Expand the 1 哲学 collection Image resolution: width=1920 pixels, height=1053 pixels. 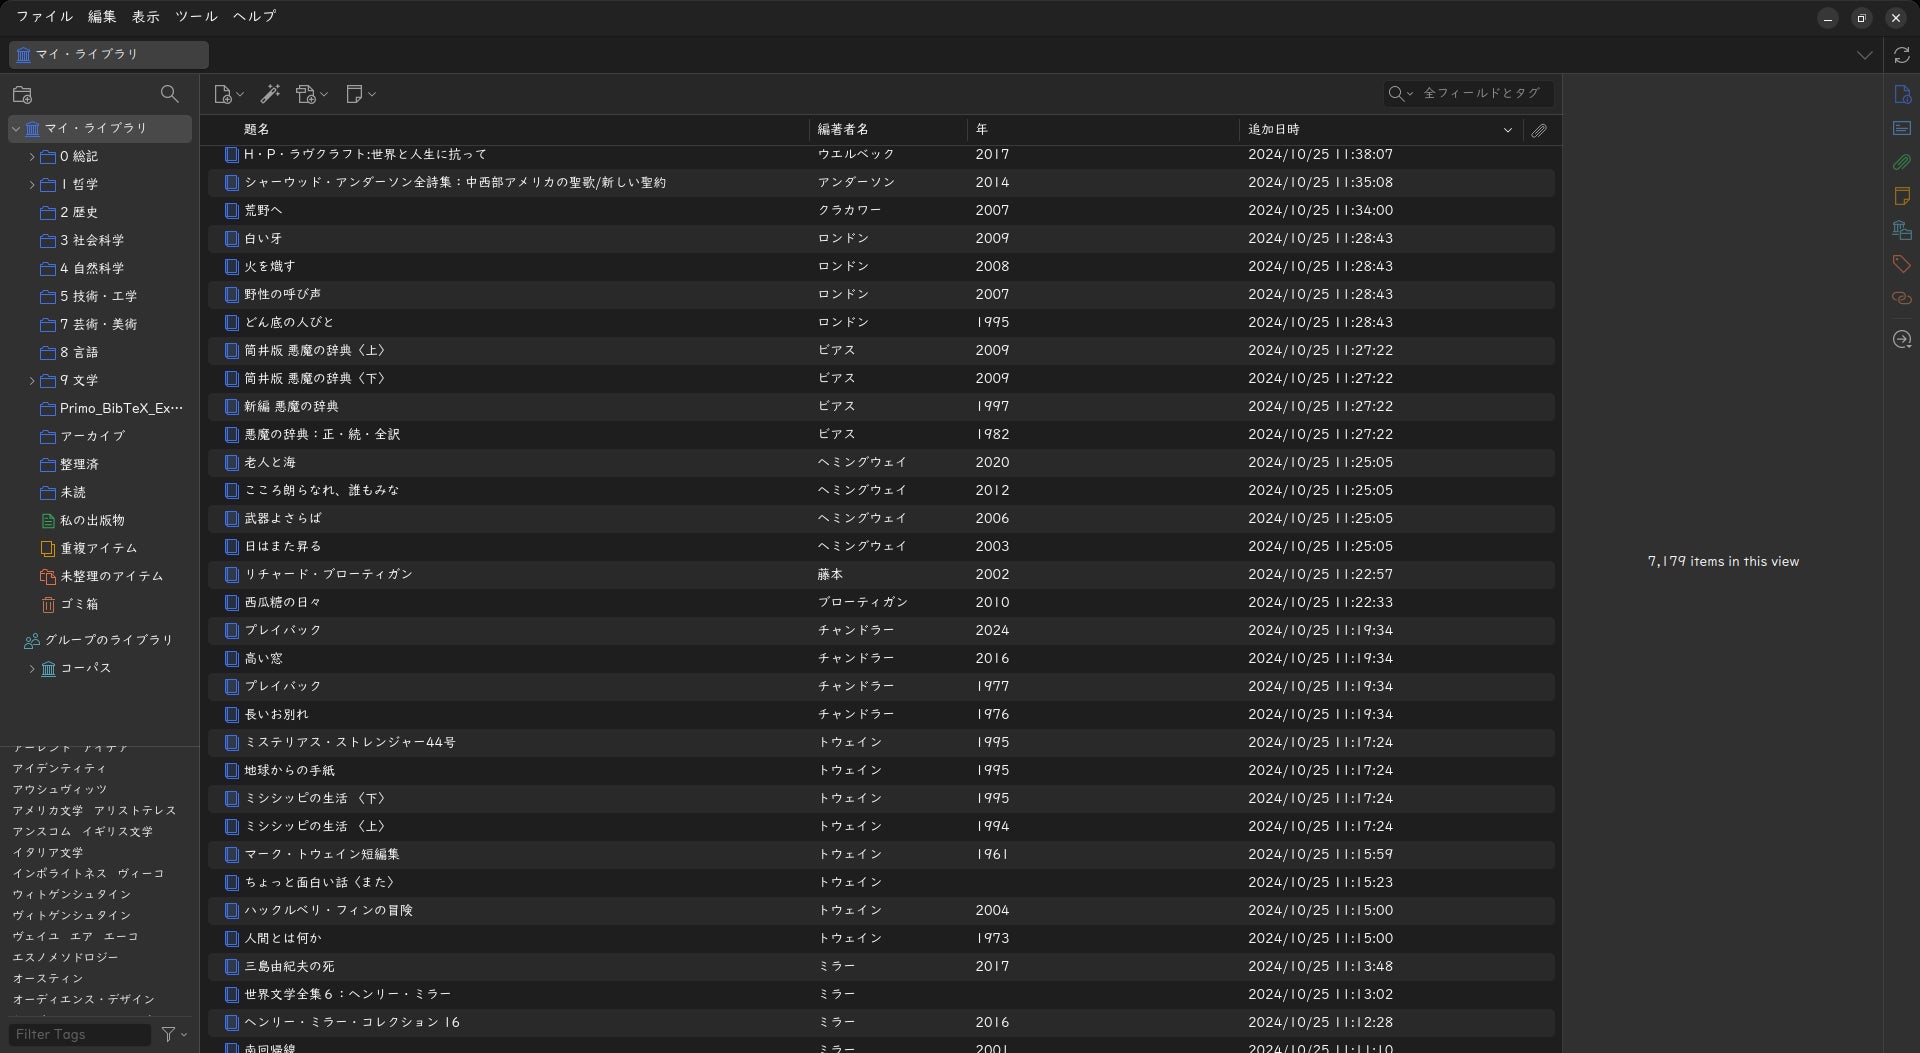[x=32, y=185]
